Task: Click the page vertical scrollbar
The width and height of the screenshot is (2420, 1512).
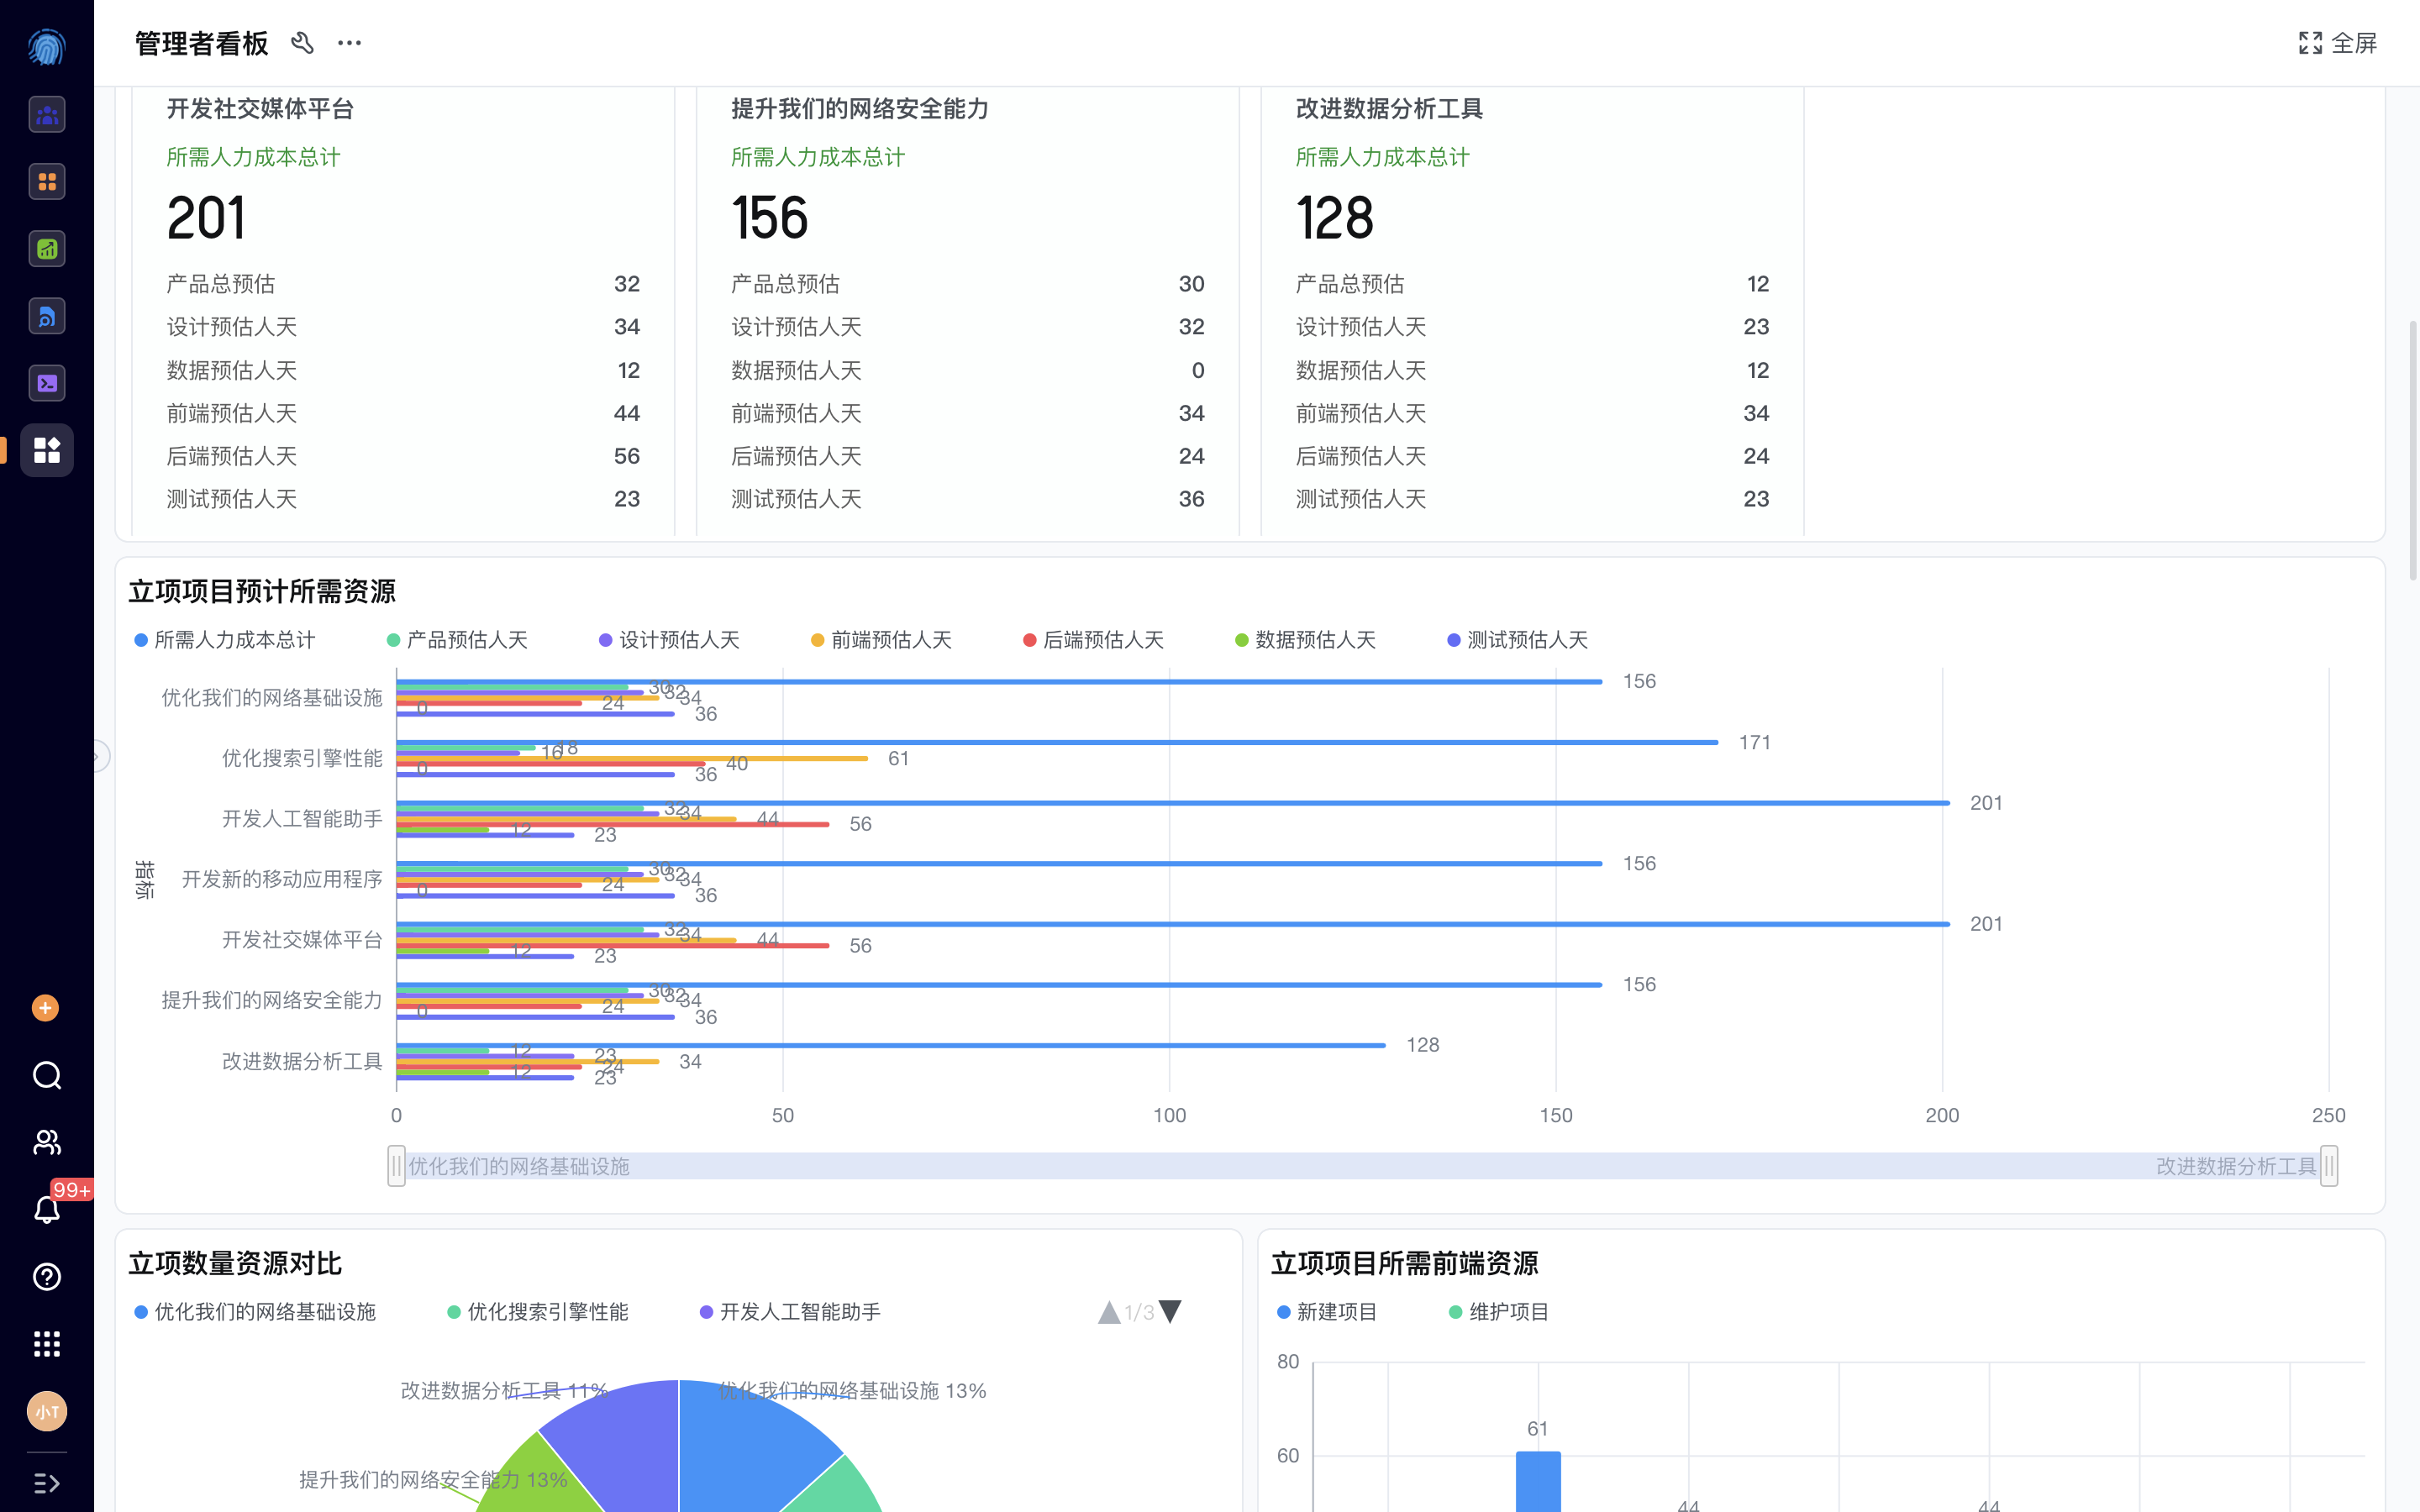Action: (x=2413, y=450)
